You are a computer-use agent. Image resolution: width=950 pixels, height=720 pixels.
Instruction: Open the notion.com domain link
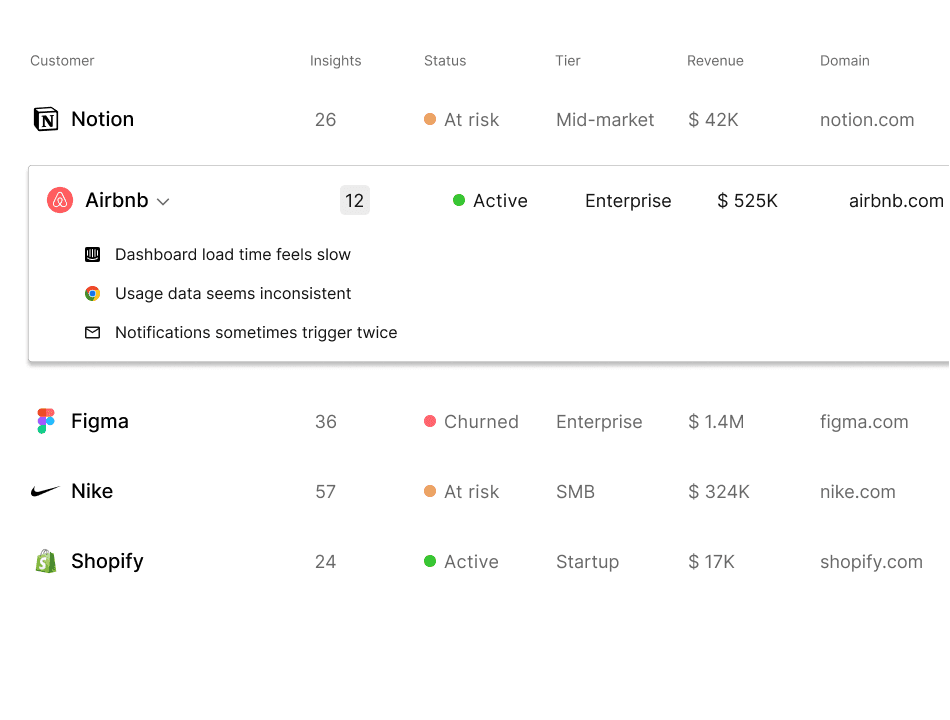tap(867, 120)
